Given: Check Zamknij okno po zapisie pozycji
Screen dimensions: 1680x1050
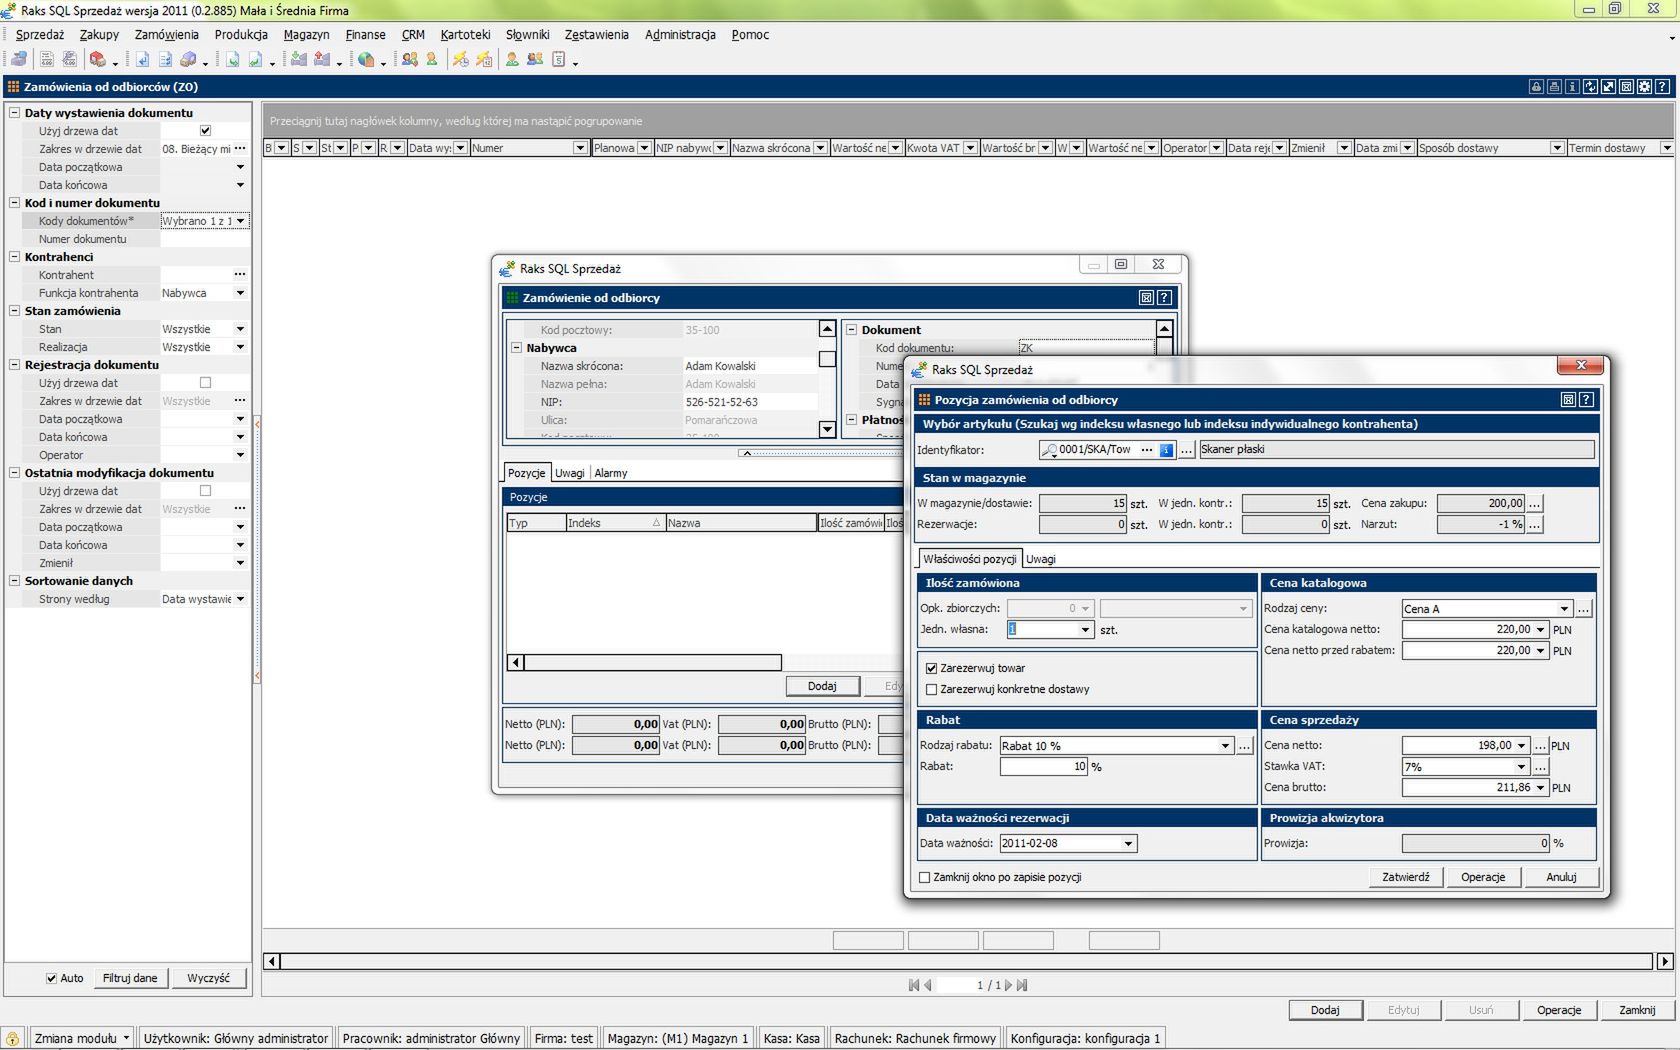Looking at the screenshot, I should pyautogui.click(x=924, y=877).
